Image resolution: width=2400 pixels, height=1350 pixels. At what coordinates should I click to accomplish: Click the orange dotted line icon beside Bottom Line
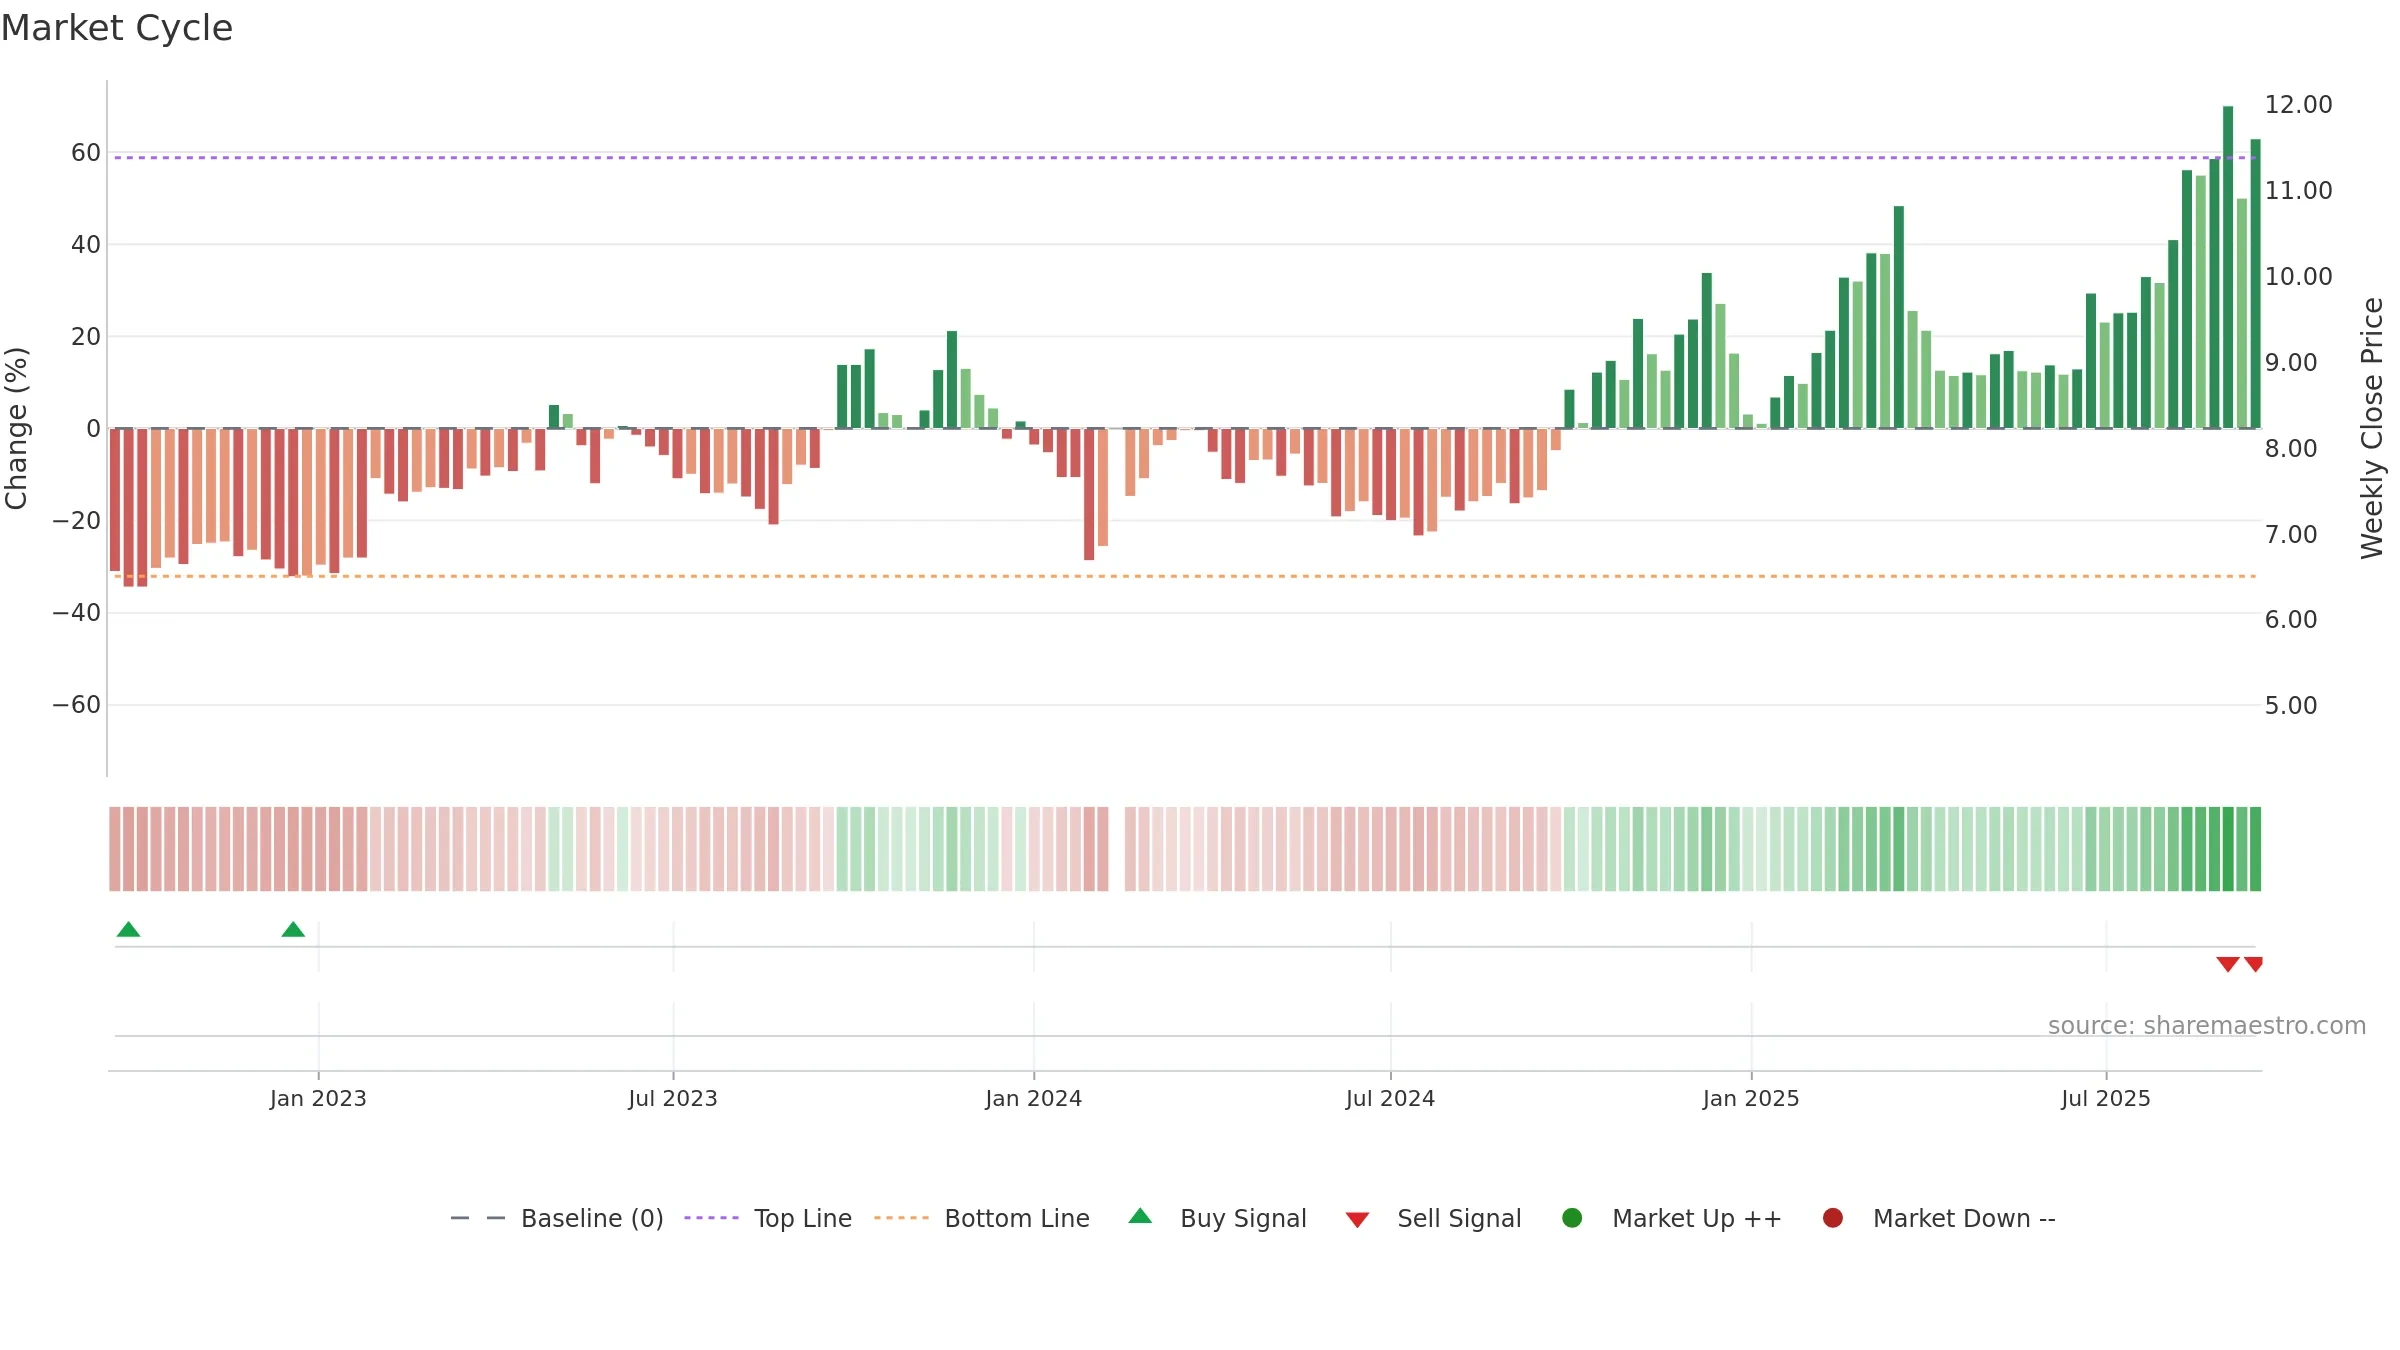[901, 1218]
